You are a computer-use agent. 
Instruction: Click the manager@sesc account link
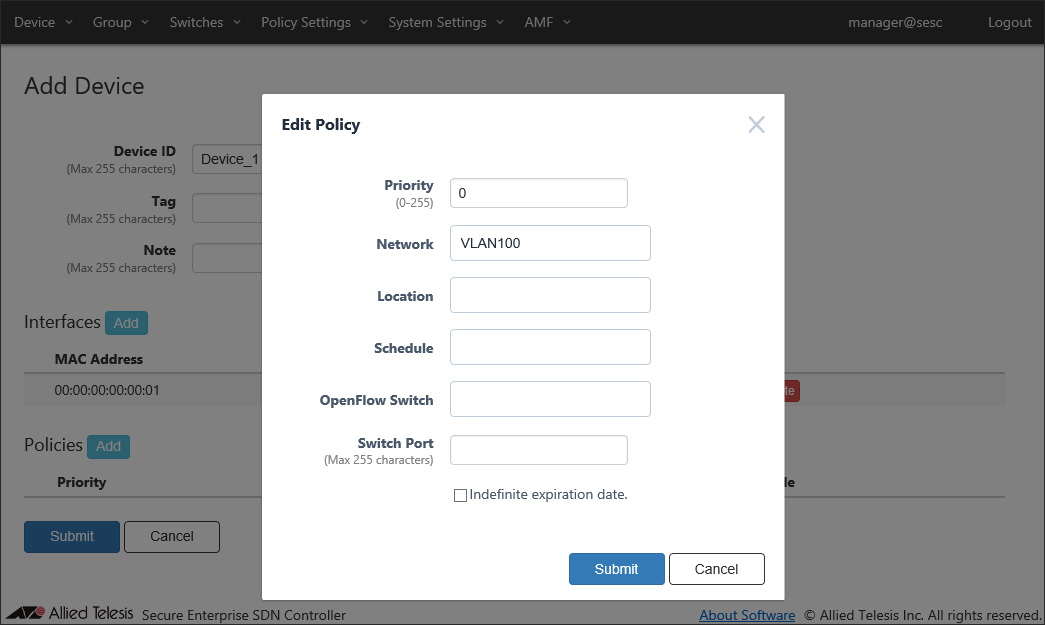[x=895, y=22]
